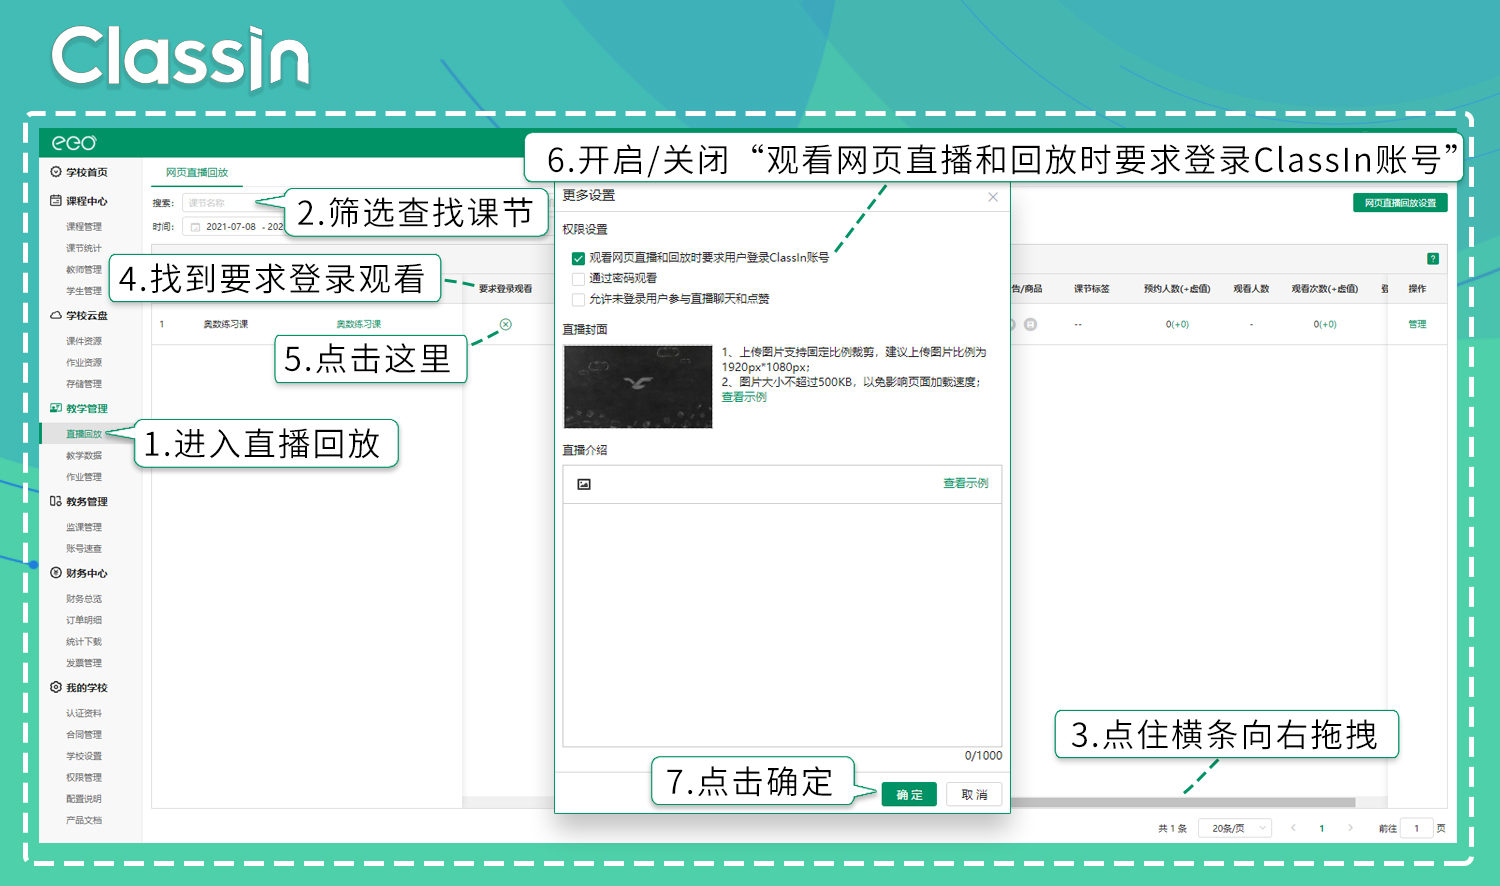Click the table's horizontal scrollbar
Screen dimensions: 1500x886
point(1182,802)
